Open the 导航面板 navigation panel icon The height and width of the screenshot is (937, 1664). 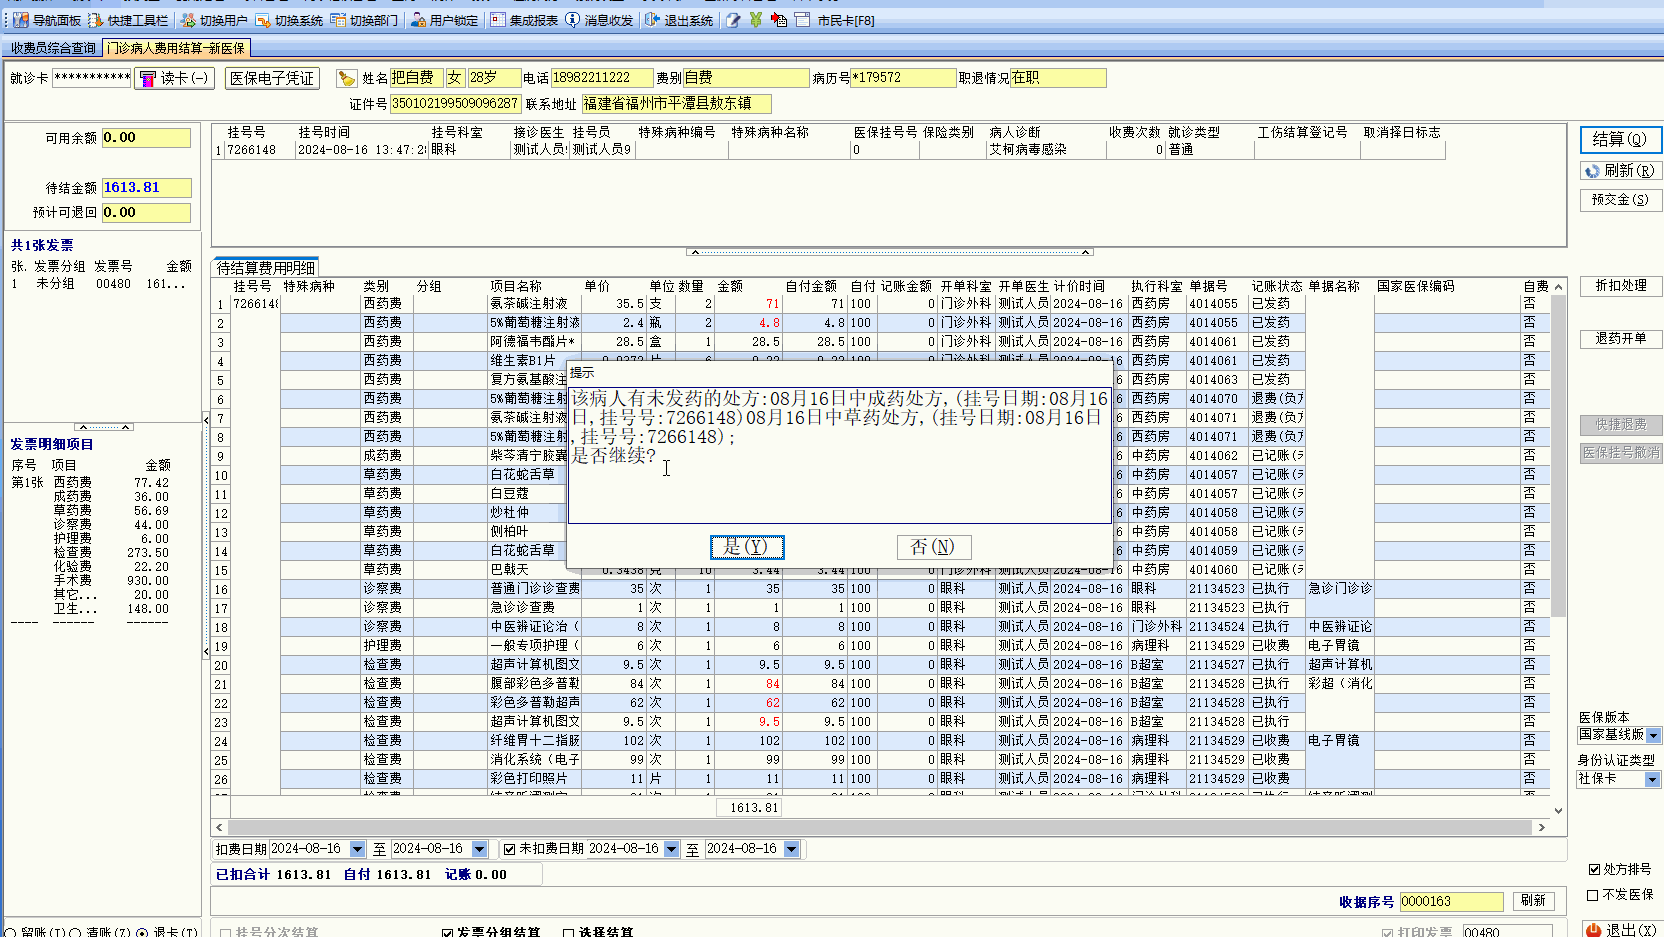[x=20, y=20]
